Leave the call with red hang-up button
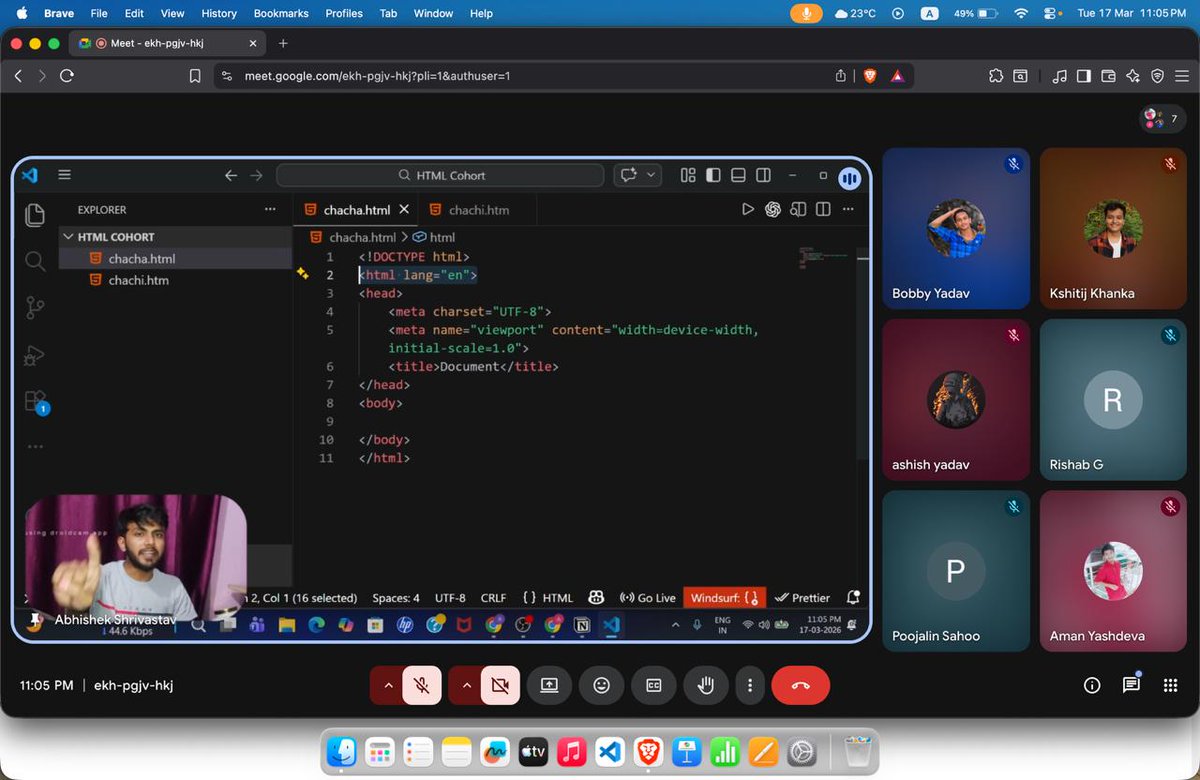Viewport: 1200px width, 780px height. point(800,685)
